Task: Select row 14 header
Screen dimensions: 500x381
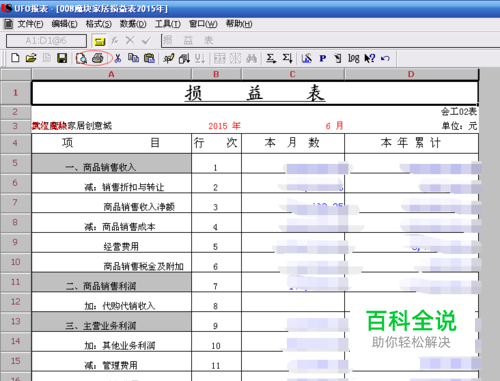Action: click(x=15, y=341)
